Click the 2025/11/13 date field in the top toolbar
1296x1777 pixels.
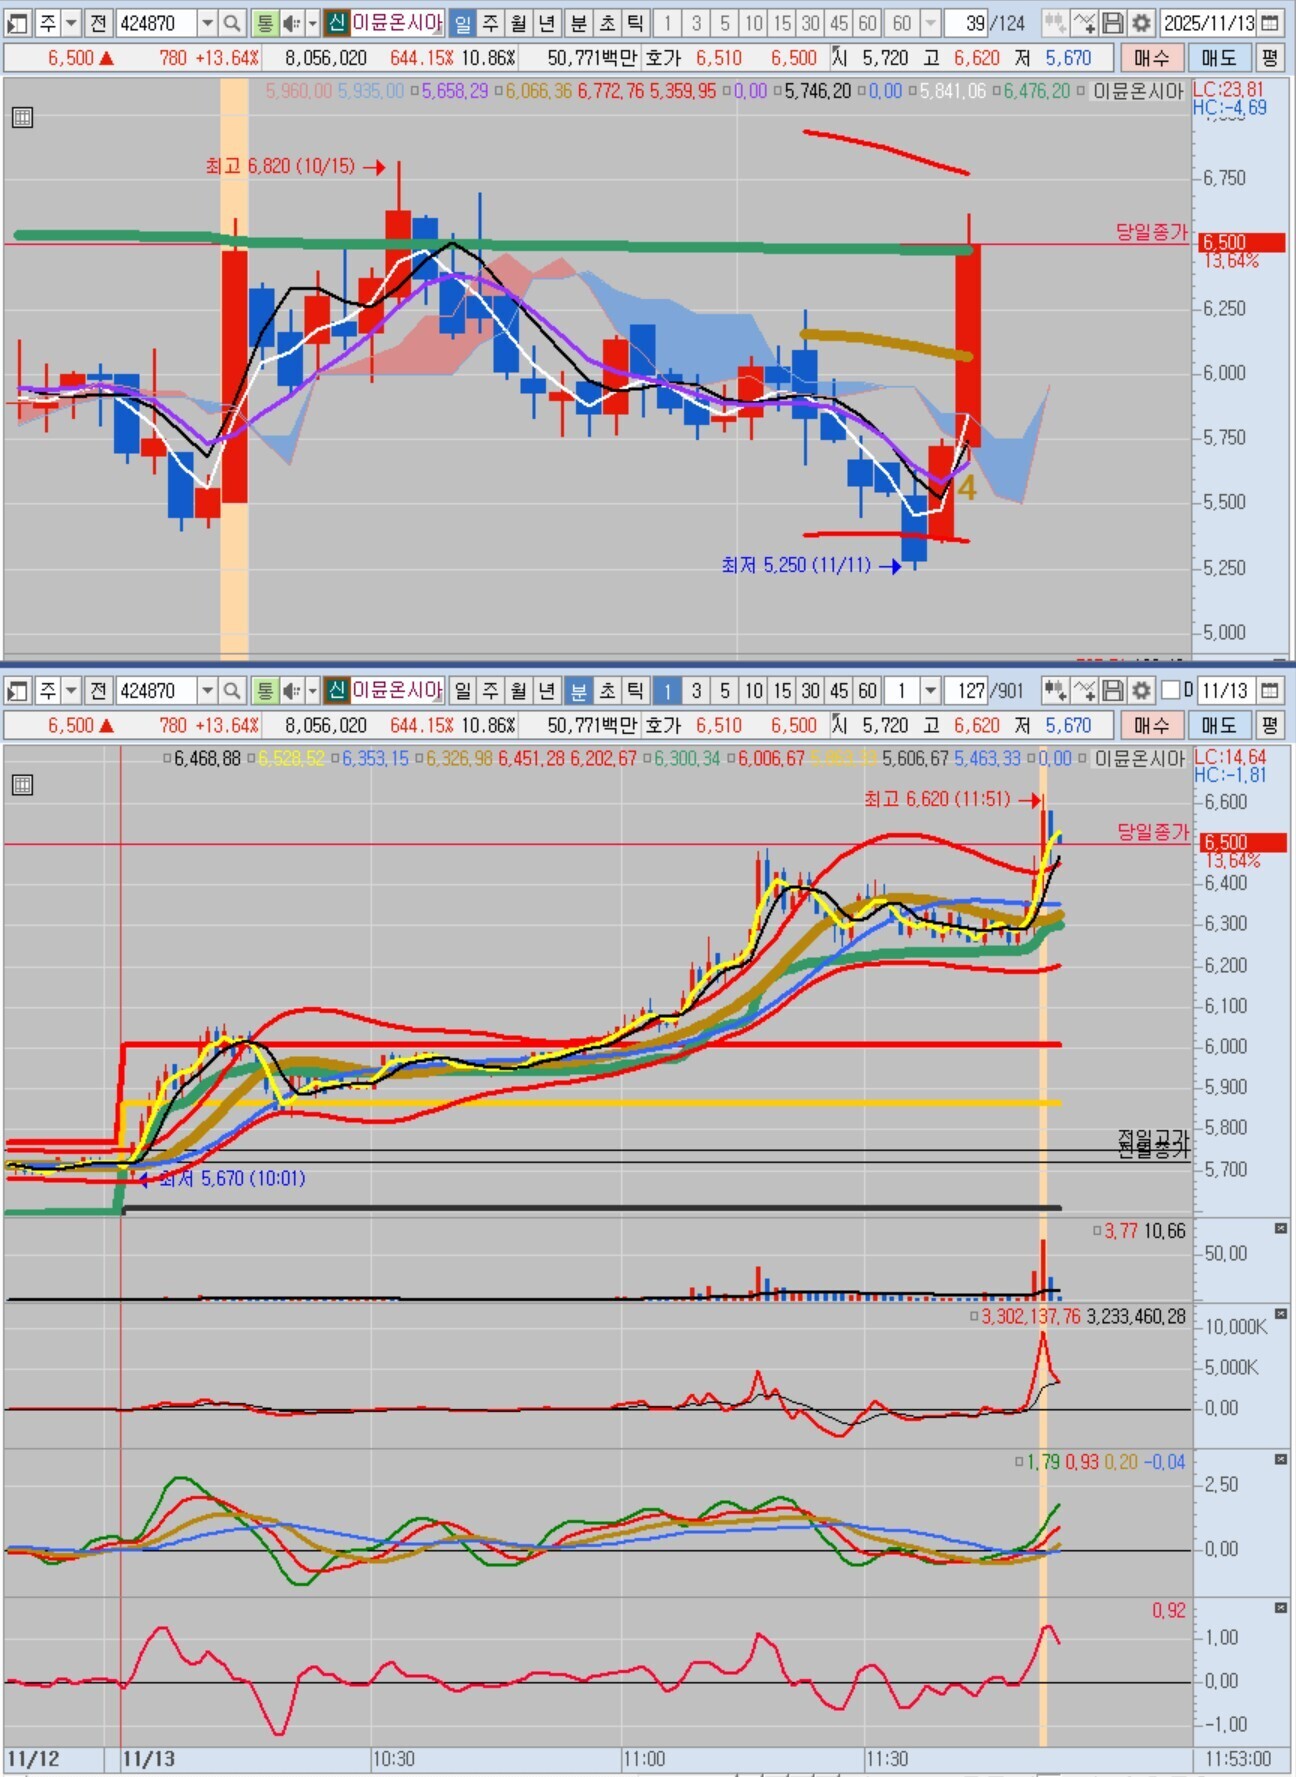click(x=1208, y=23)
